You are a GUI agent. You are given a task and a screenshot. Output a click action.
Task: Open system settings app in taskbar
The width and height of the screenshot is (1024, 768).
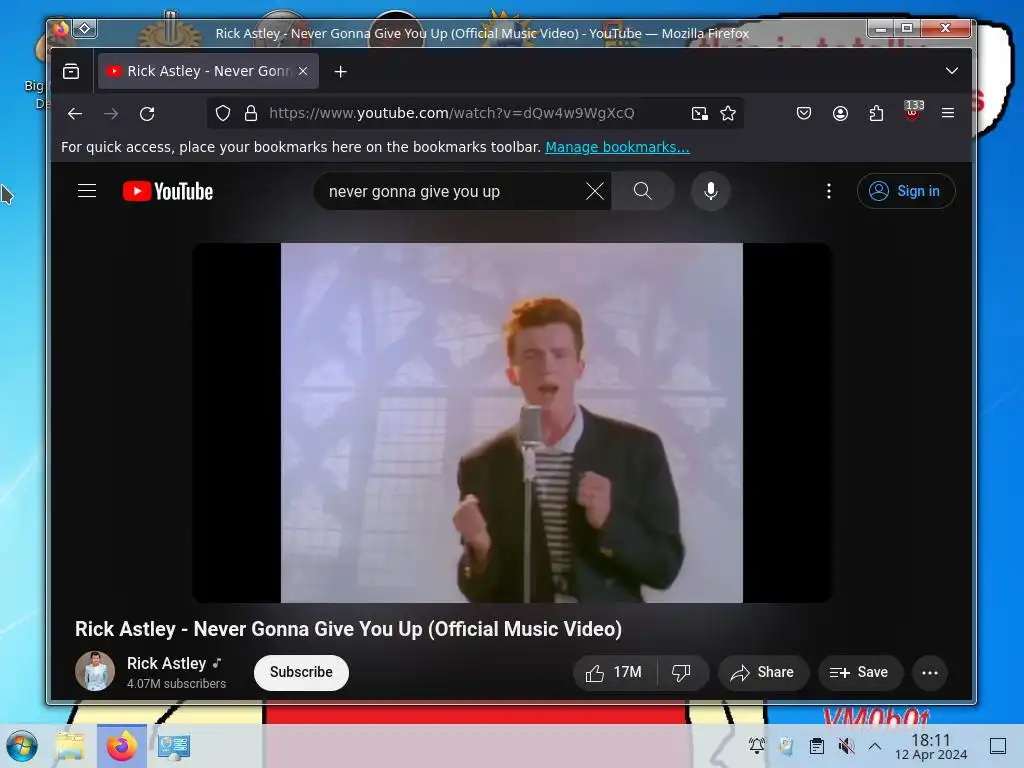(174, 746)
